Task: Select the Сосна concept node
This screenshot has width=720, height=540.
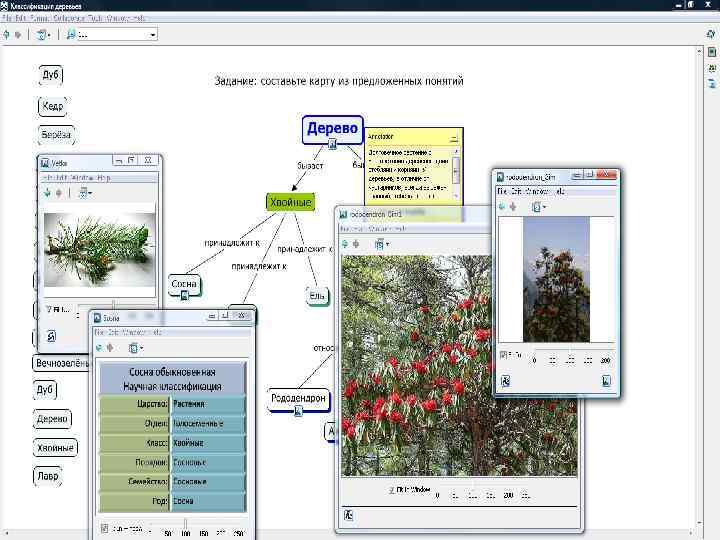Action: [184, 284]
